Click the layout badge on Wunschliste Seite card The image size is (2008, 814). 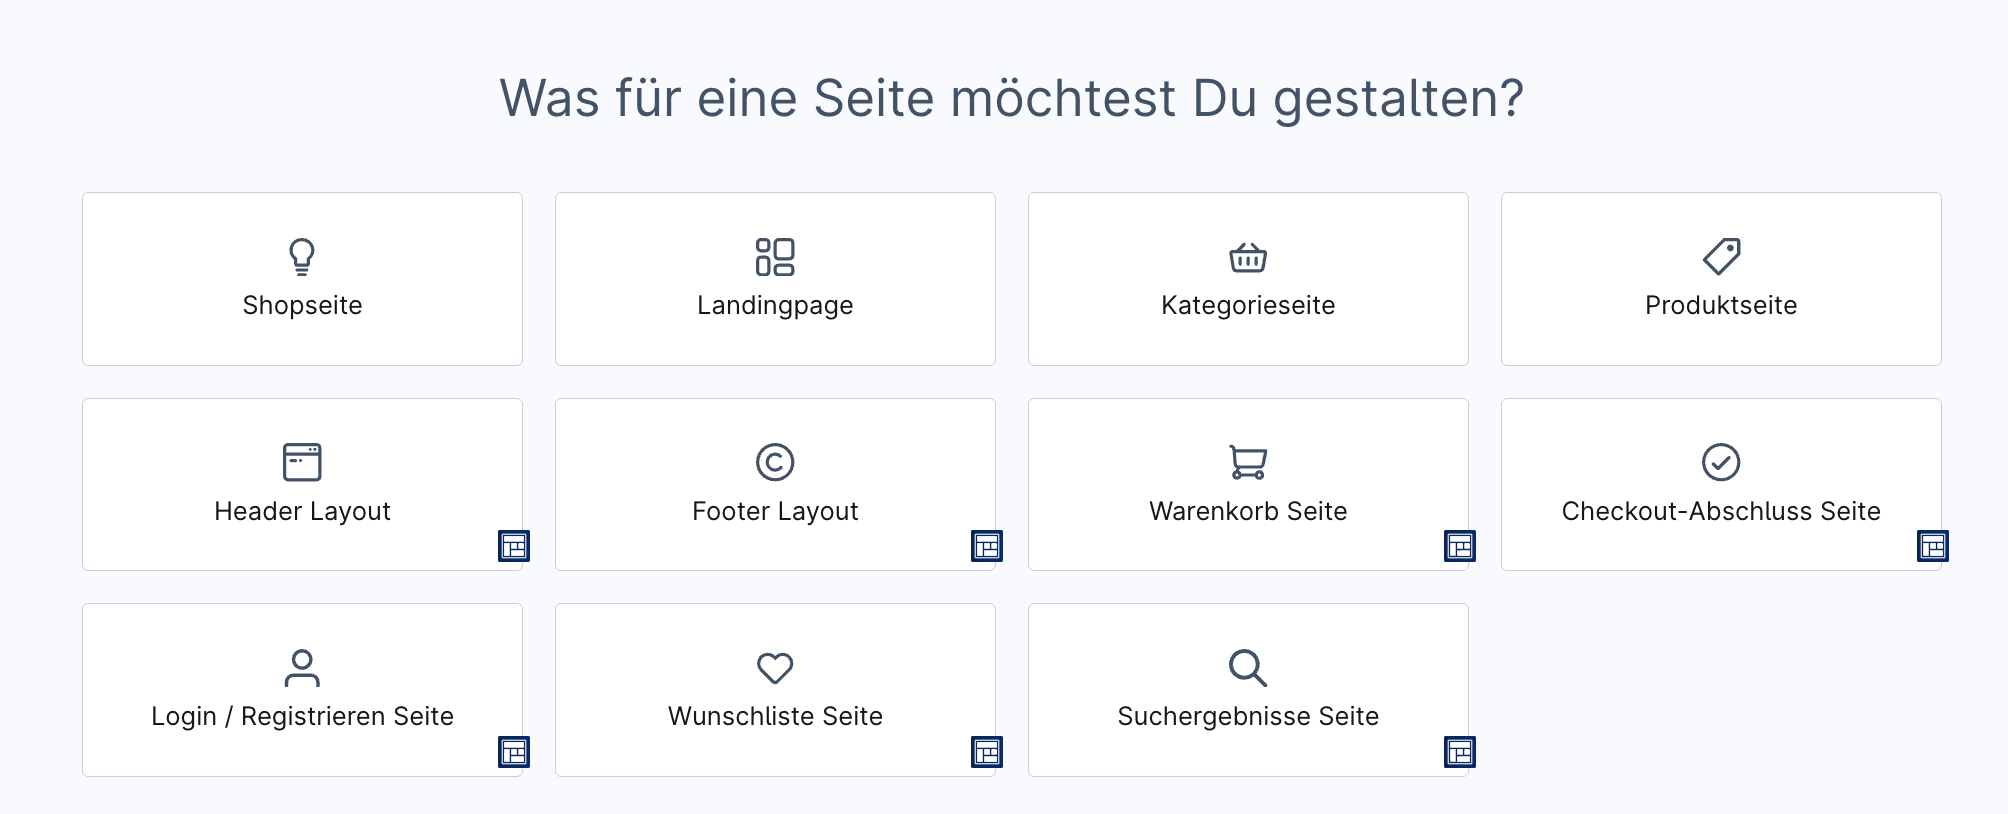[987, 752]
